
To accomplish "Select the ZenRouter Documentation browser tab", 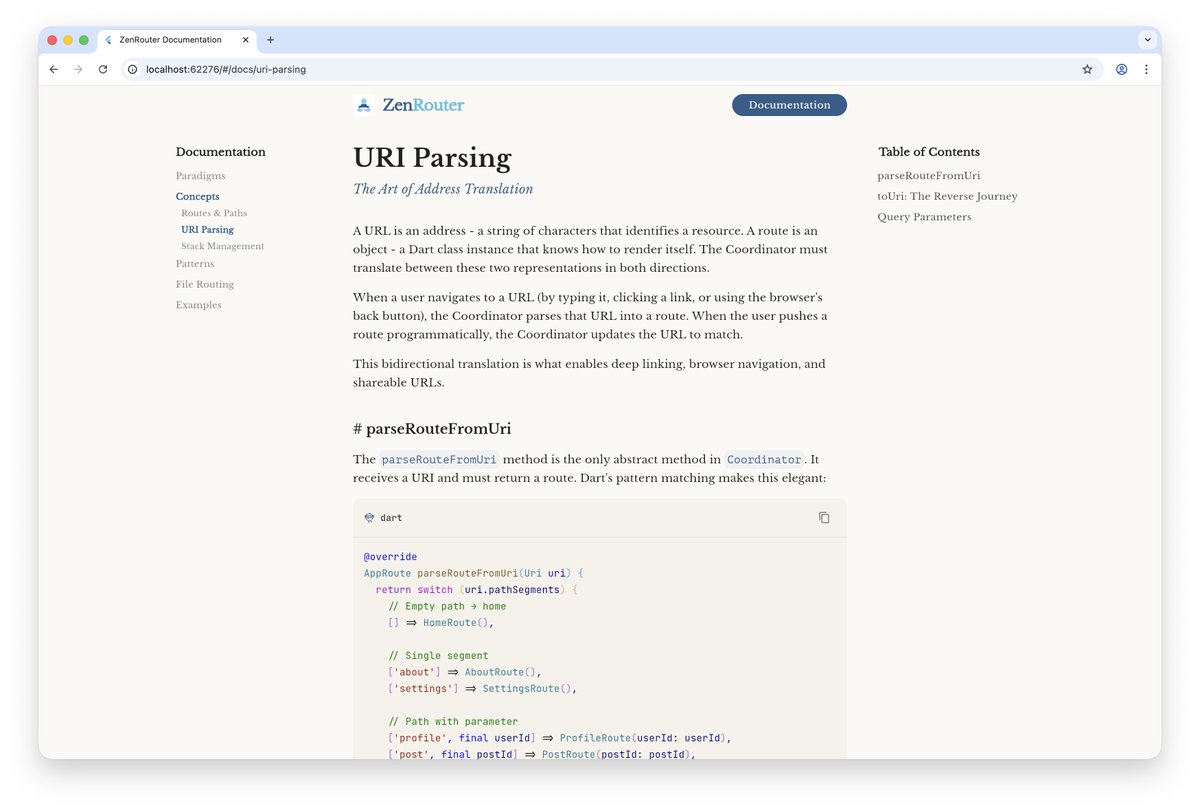I will [x=177, y=40].
